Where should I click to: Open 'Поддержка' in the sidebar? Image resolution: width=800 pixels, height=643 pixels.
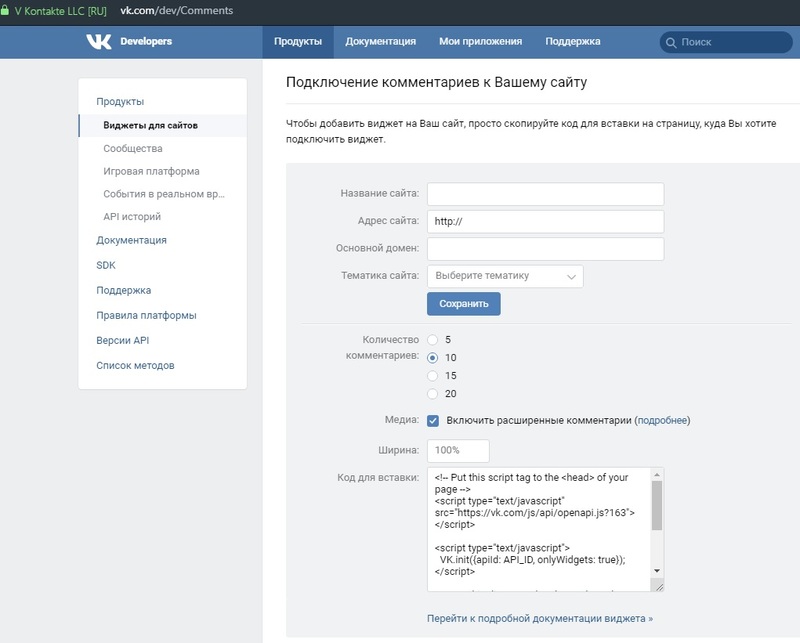124,290
